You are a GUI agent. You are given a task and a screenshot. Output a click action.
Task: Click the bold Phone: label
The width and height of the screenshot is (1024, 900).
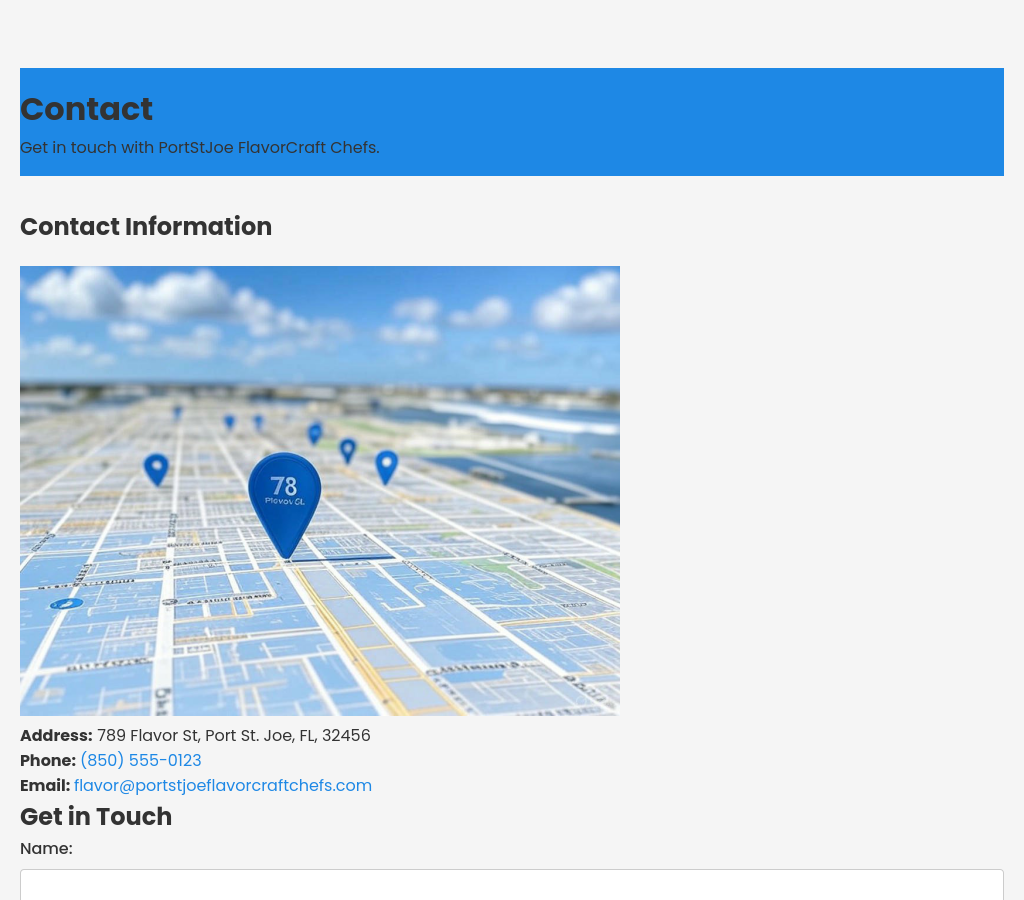pos(48,761)
